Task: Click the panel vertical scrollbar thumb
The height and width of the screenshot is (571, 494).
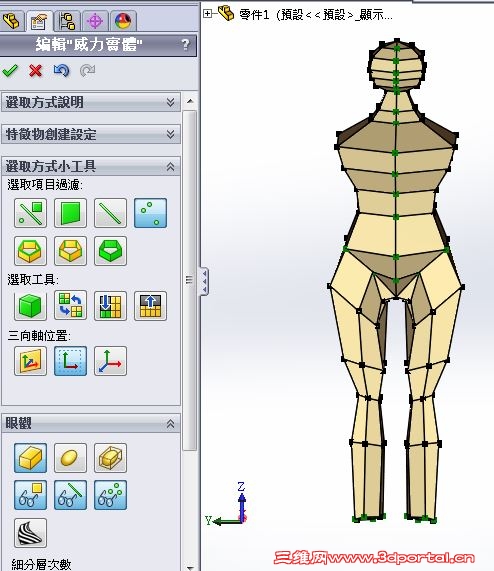Action: [x=190, y=280]
